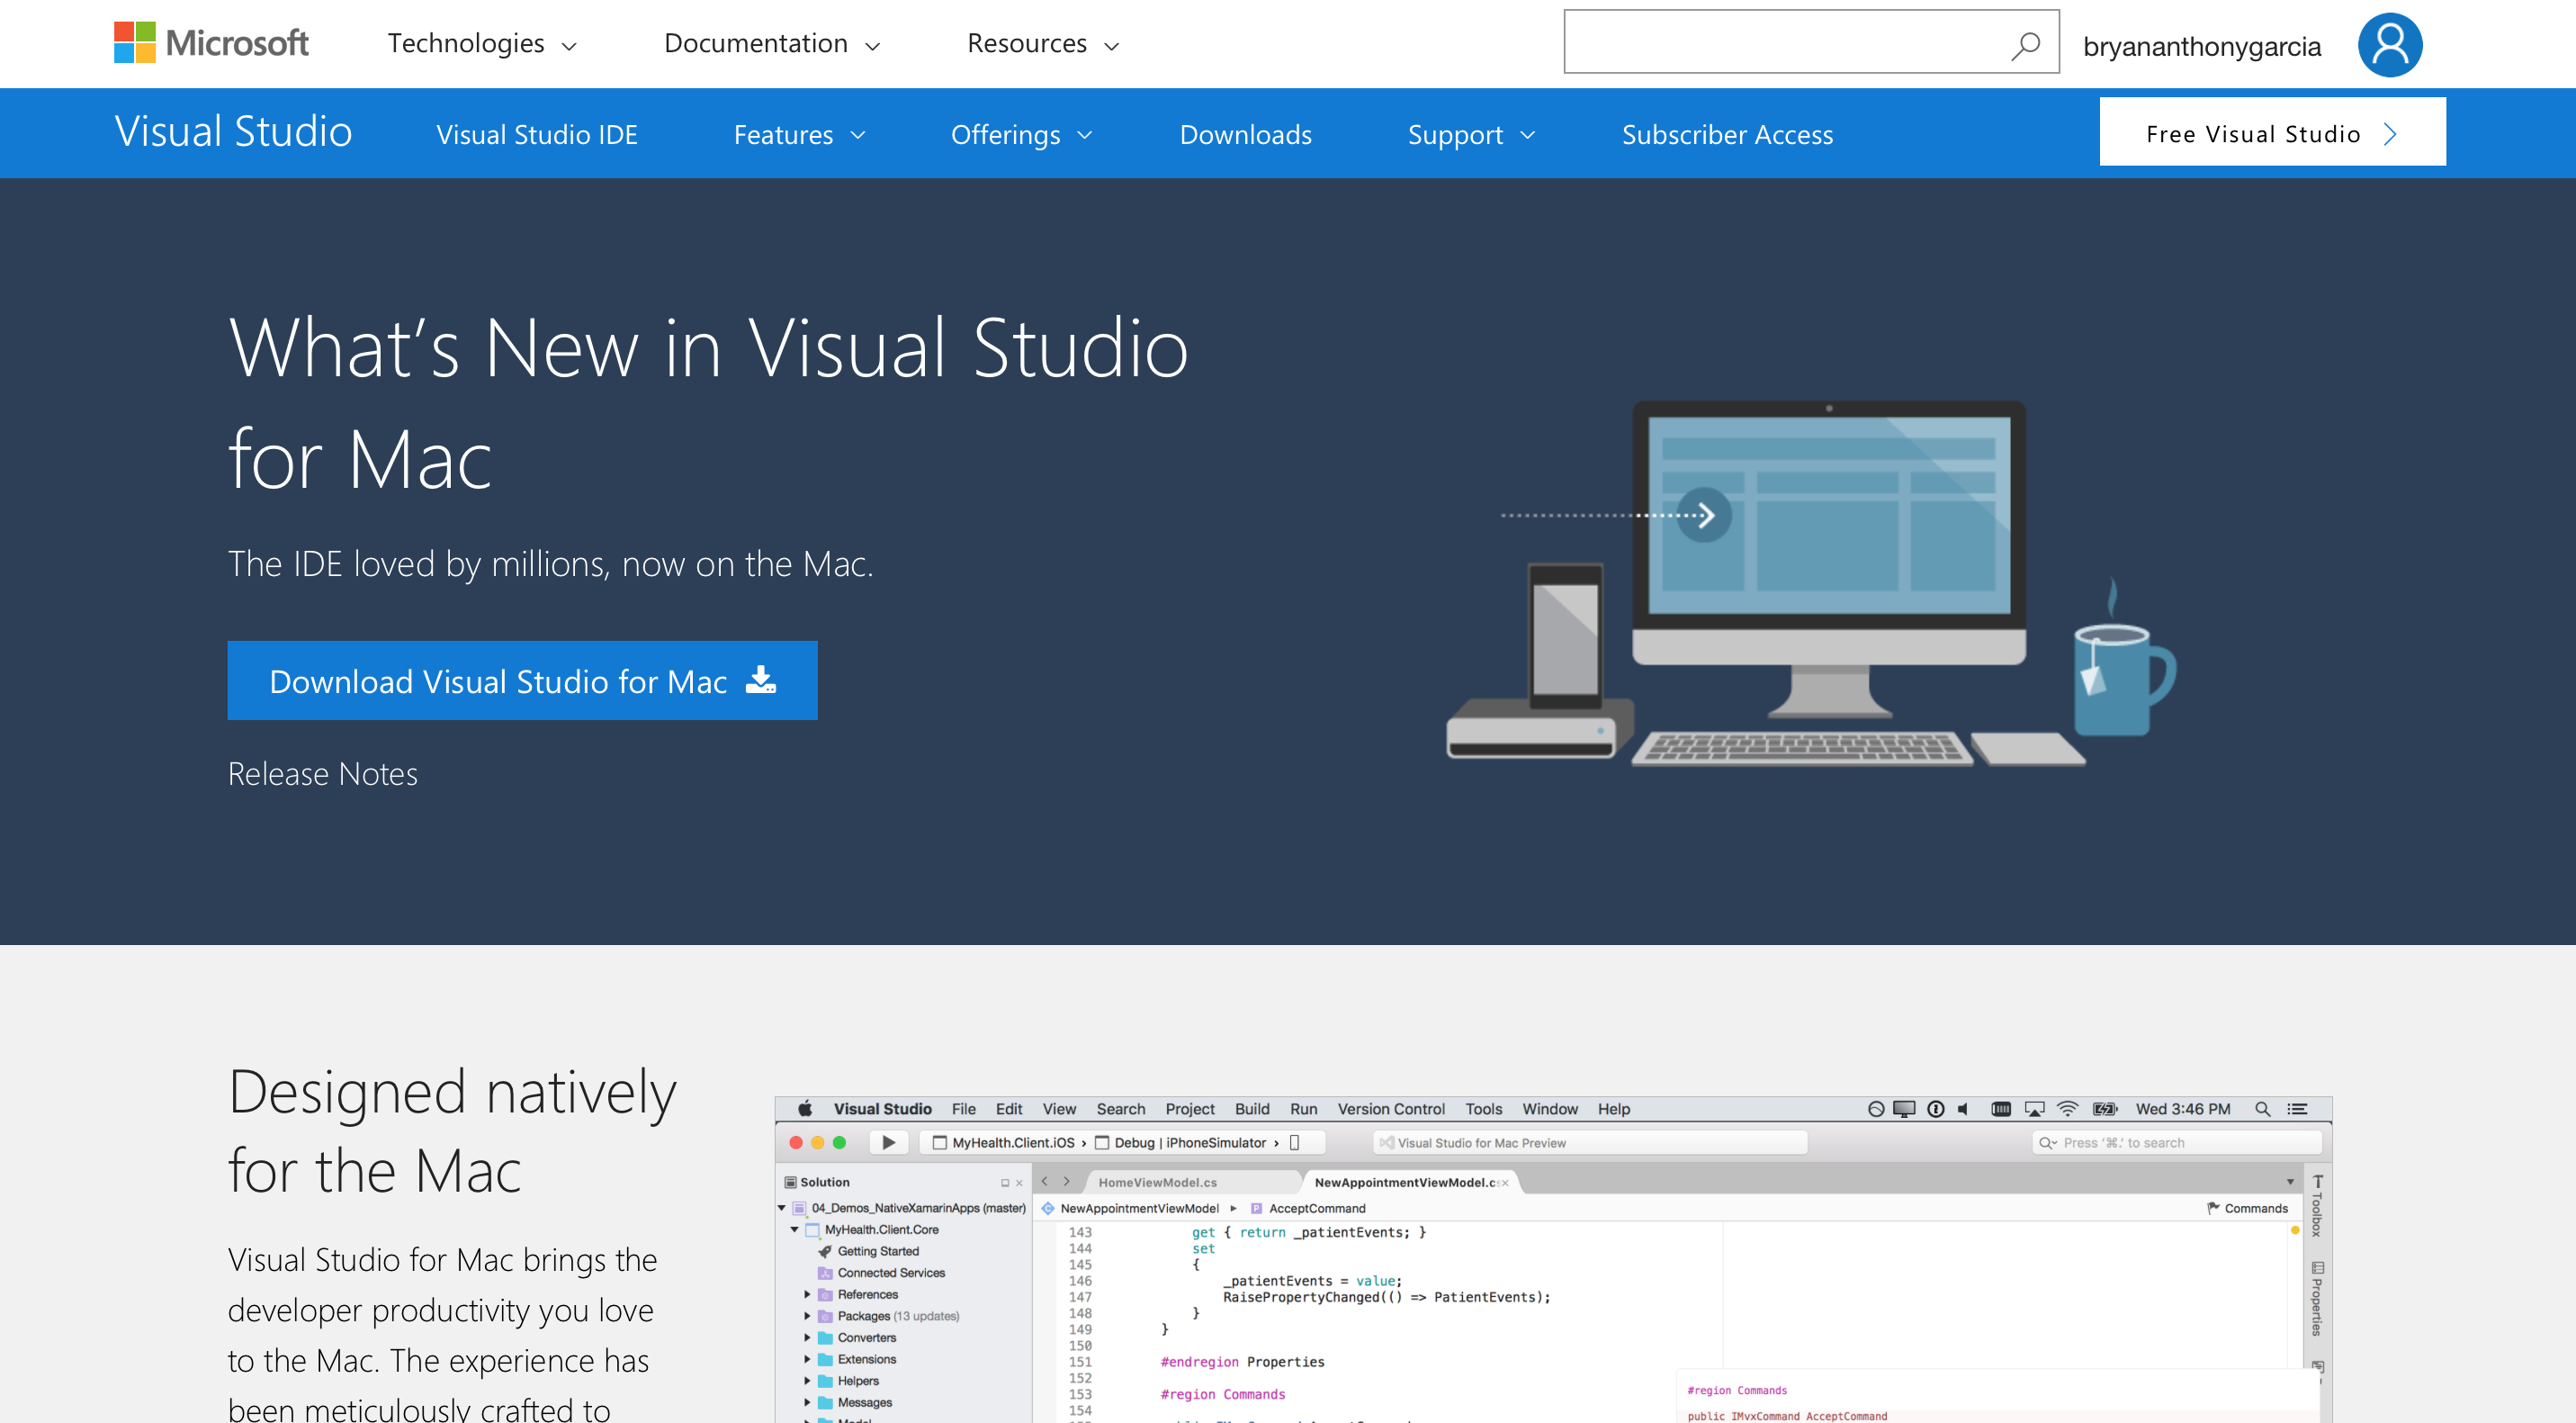Click the Run playback button in IDE
2576x1423 pixels.
tap(890, 1142)
